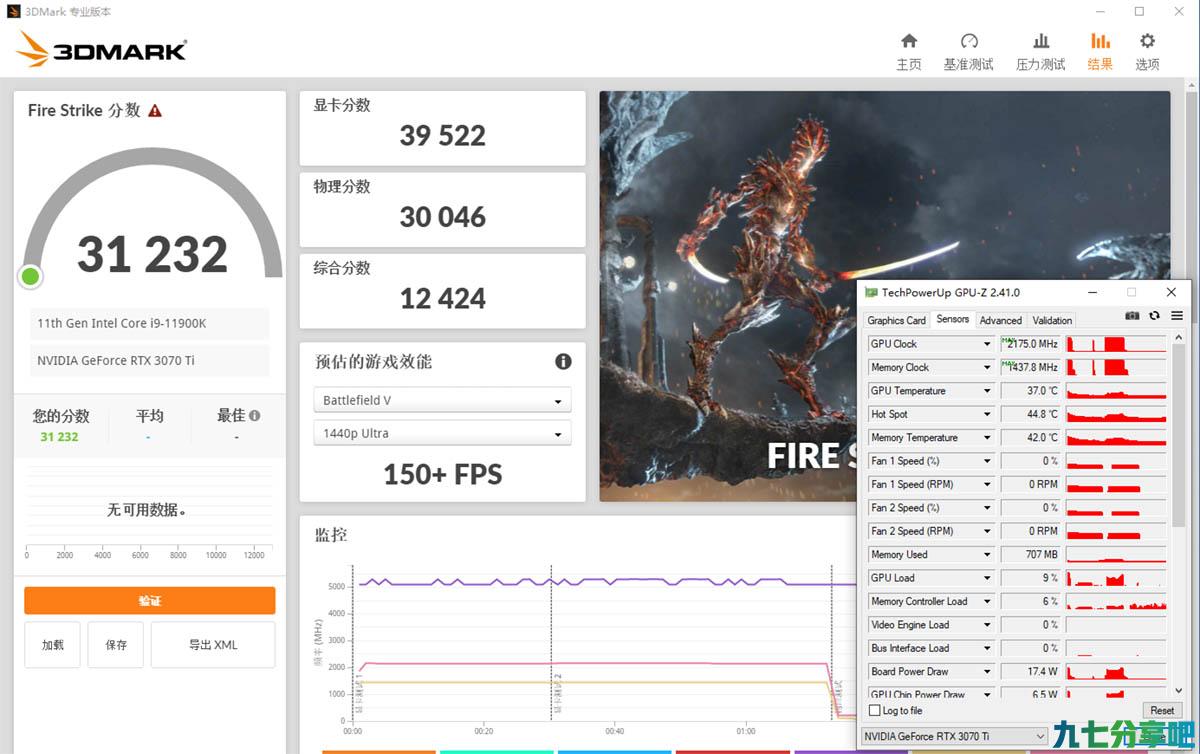
Task: Click the GPU Clock history graph
Action: 1116,344
